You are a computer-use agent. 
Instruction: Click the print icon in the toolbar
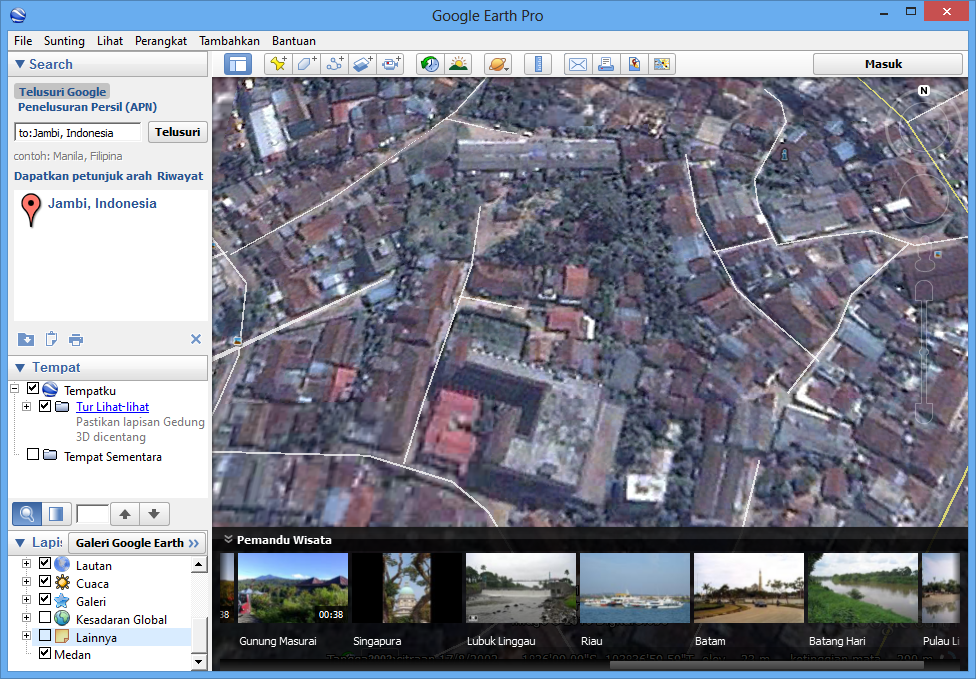(x=606, y=63)
